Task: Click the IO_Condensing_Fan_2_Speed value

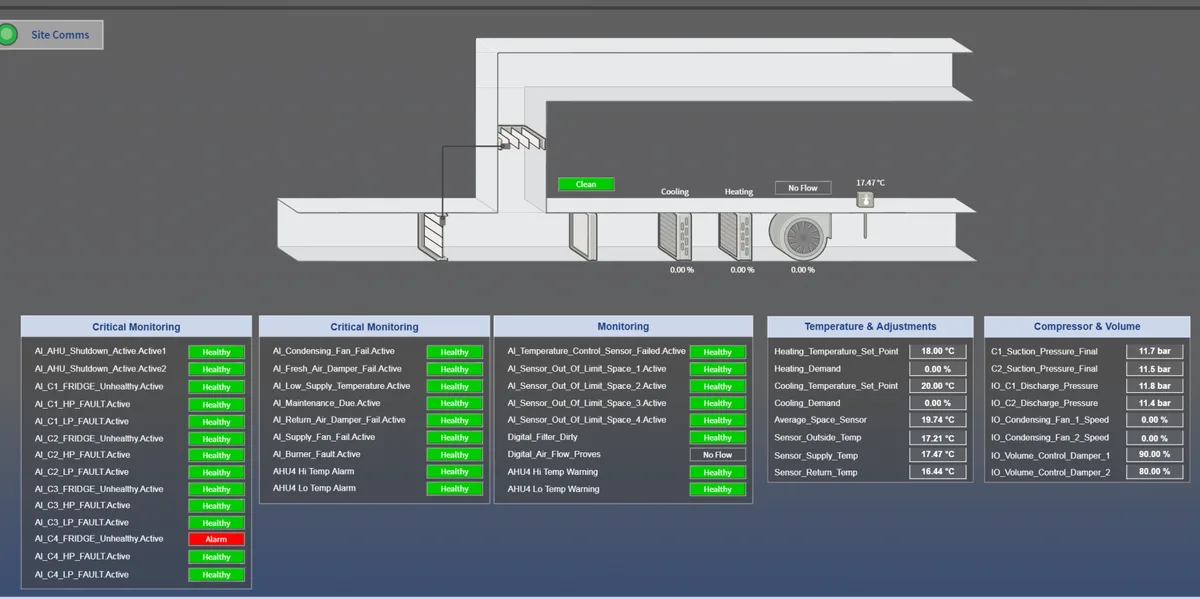Action: [x=1155, y=438]
